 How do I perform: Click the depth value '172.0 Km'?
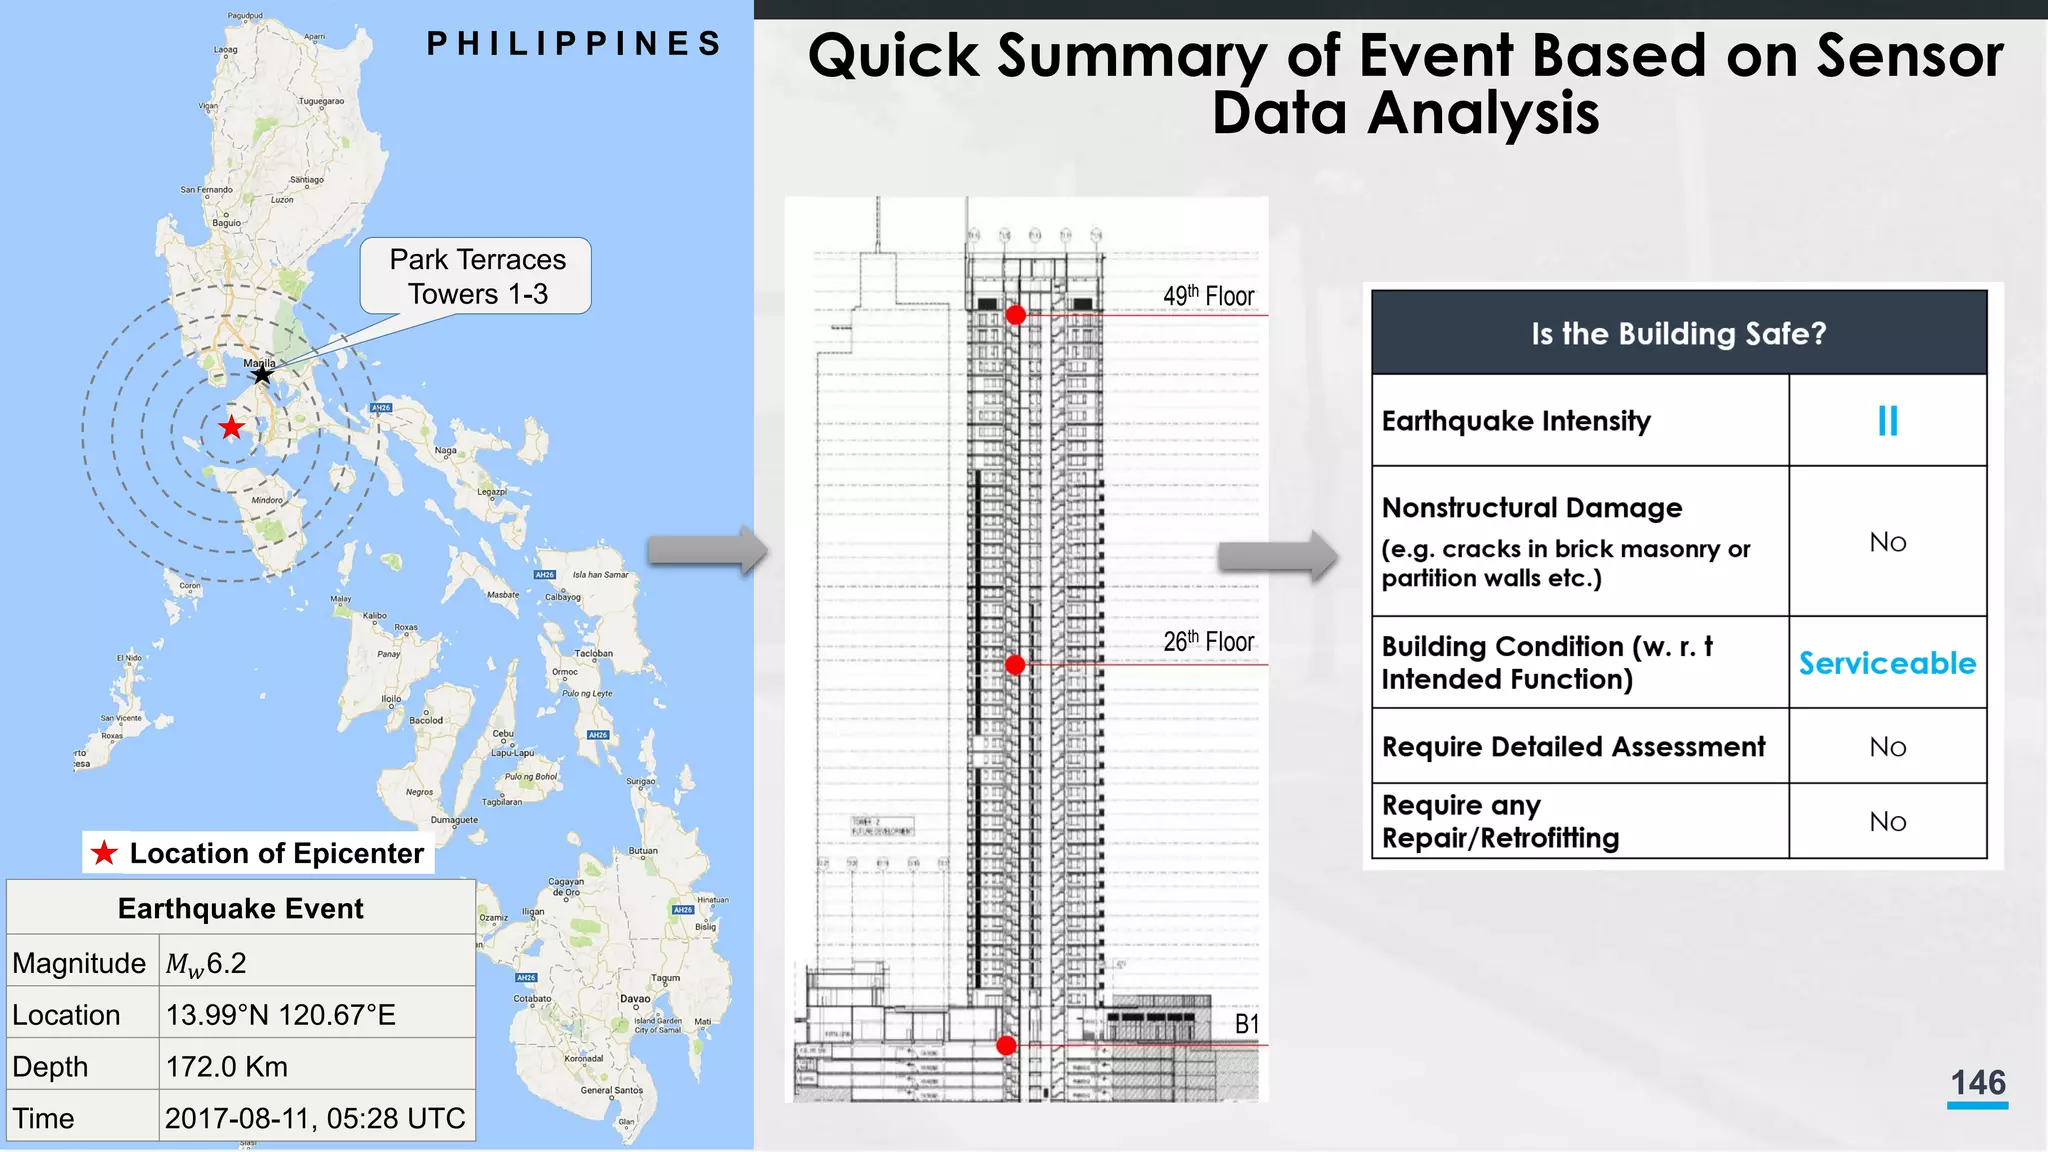[x=227, y=1067]
